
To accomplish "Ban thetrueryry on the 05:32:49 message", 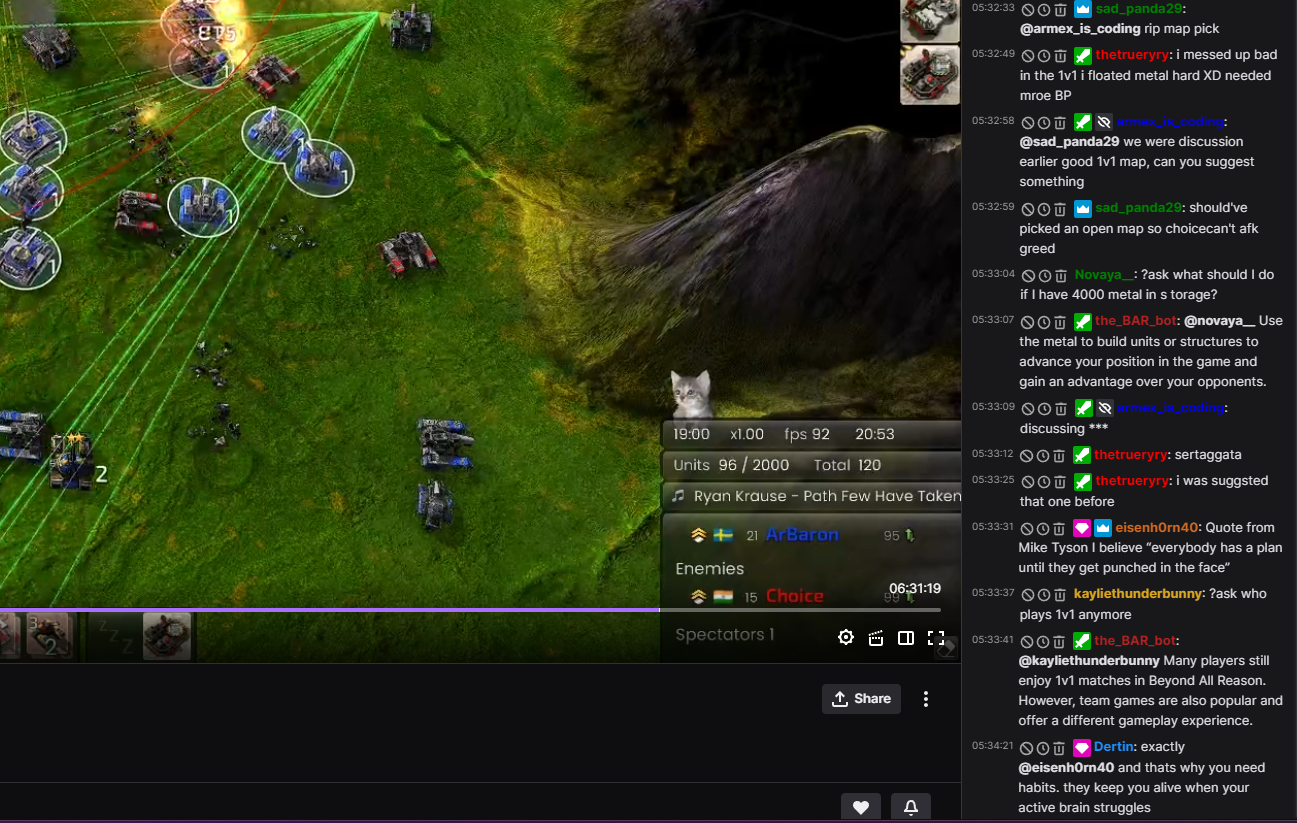I will [x=1028, y=55].
